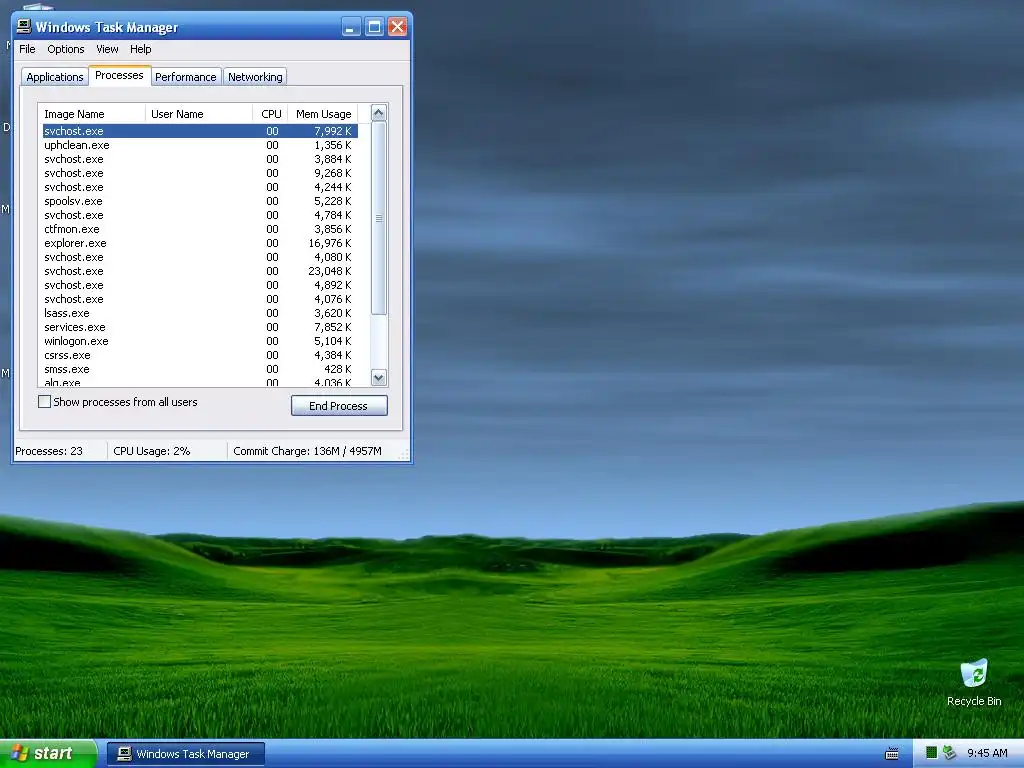Toggle Show processes from all users
Viewport: 1024px width, 768px height.
pyautogui.click(x=44, y=402)
